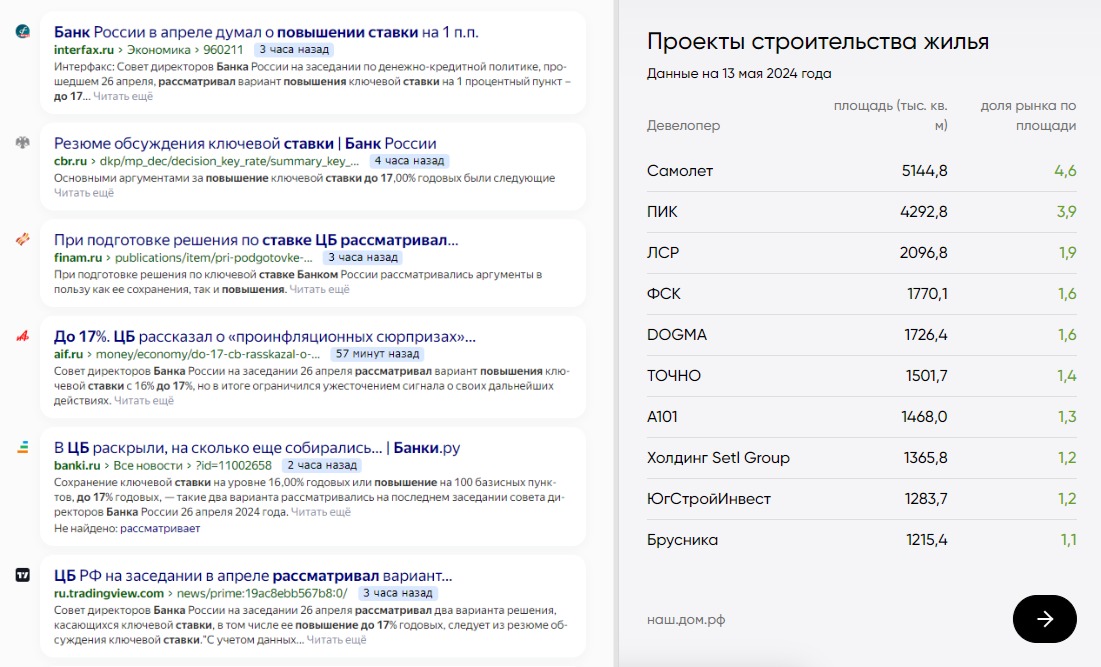
Task: Click the 'Девелопер' column header
Action: (683, 125)
